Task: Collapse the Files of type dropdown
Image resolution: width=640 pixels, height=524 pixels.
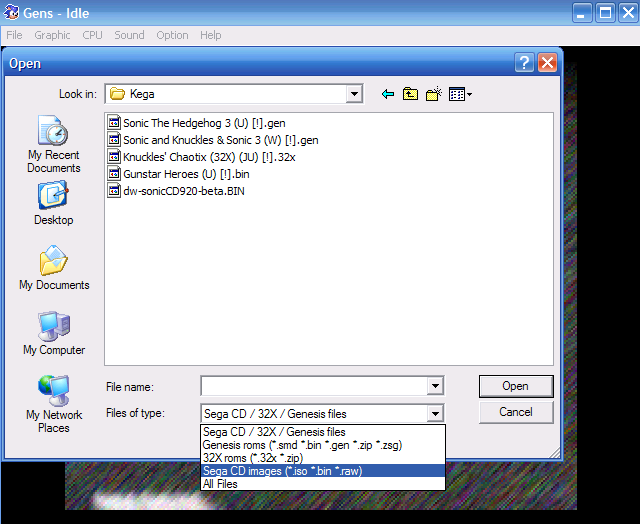Action: click(434, 413)
